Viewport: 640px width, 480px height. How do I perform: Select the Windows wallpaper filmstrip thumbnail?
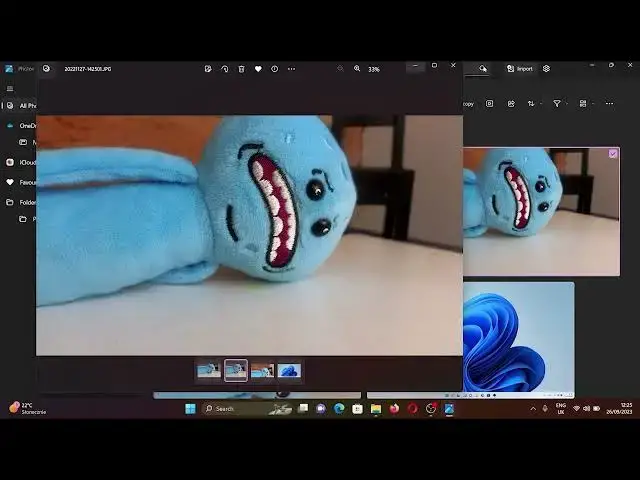pos(289,371)
